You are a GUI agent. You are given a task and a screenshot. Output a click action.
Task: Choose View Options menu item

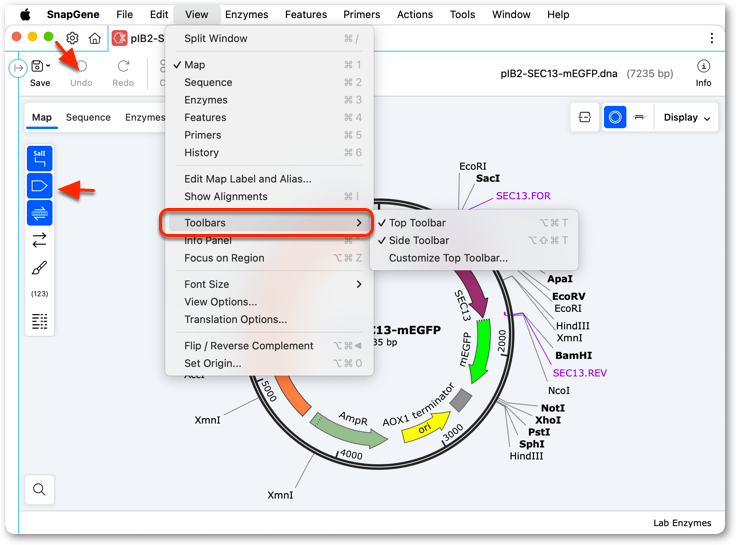click(269, 302)
